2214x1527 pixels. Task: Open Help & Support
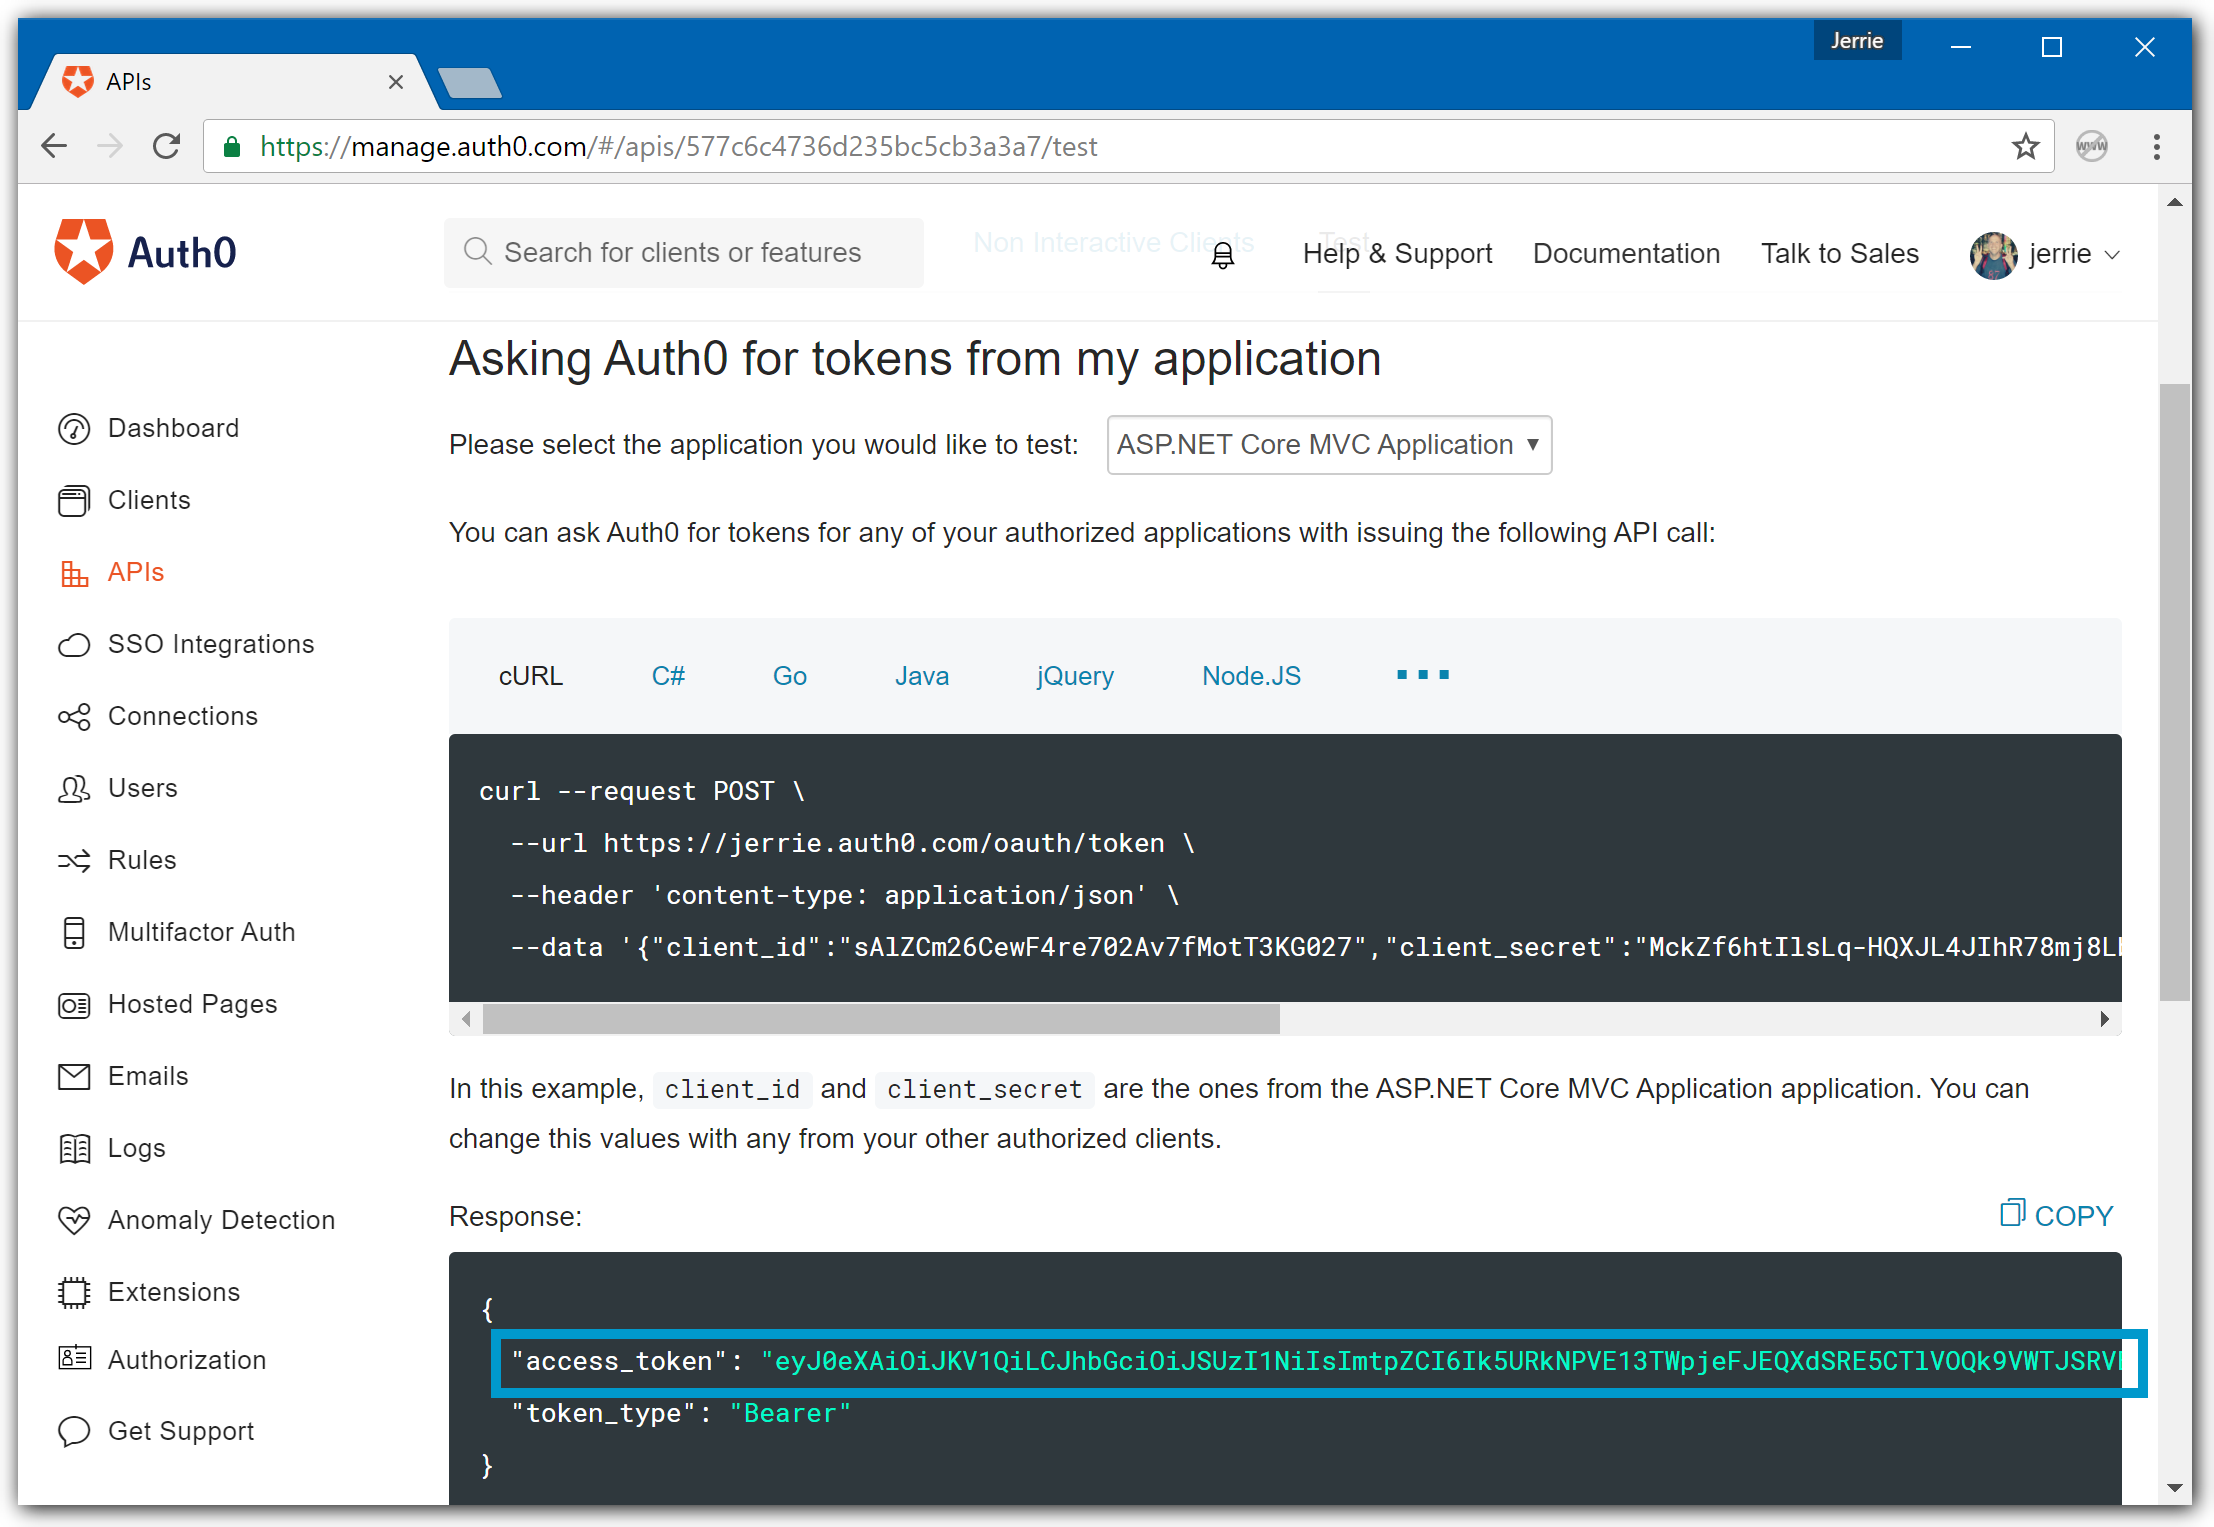tap(1397, 254)
